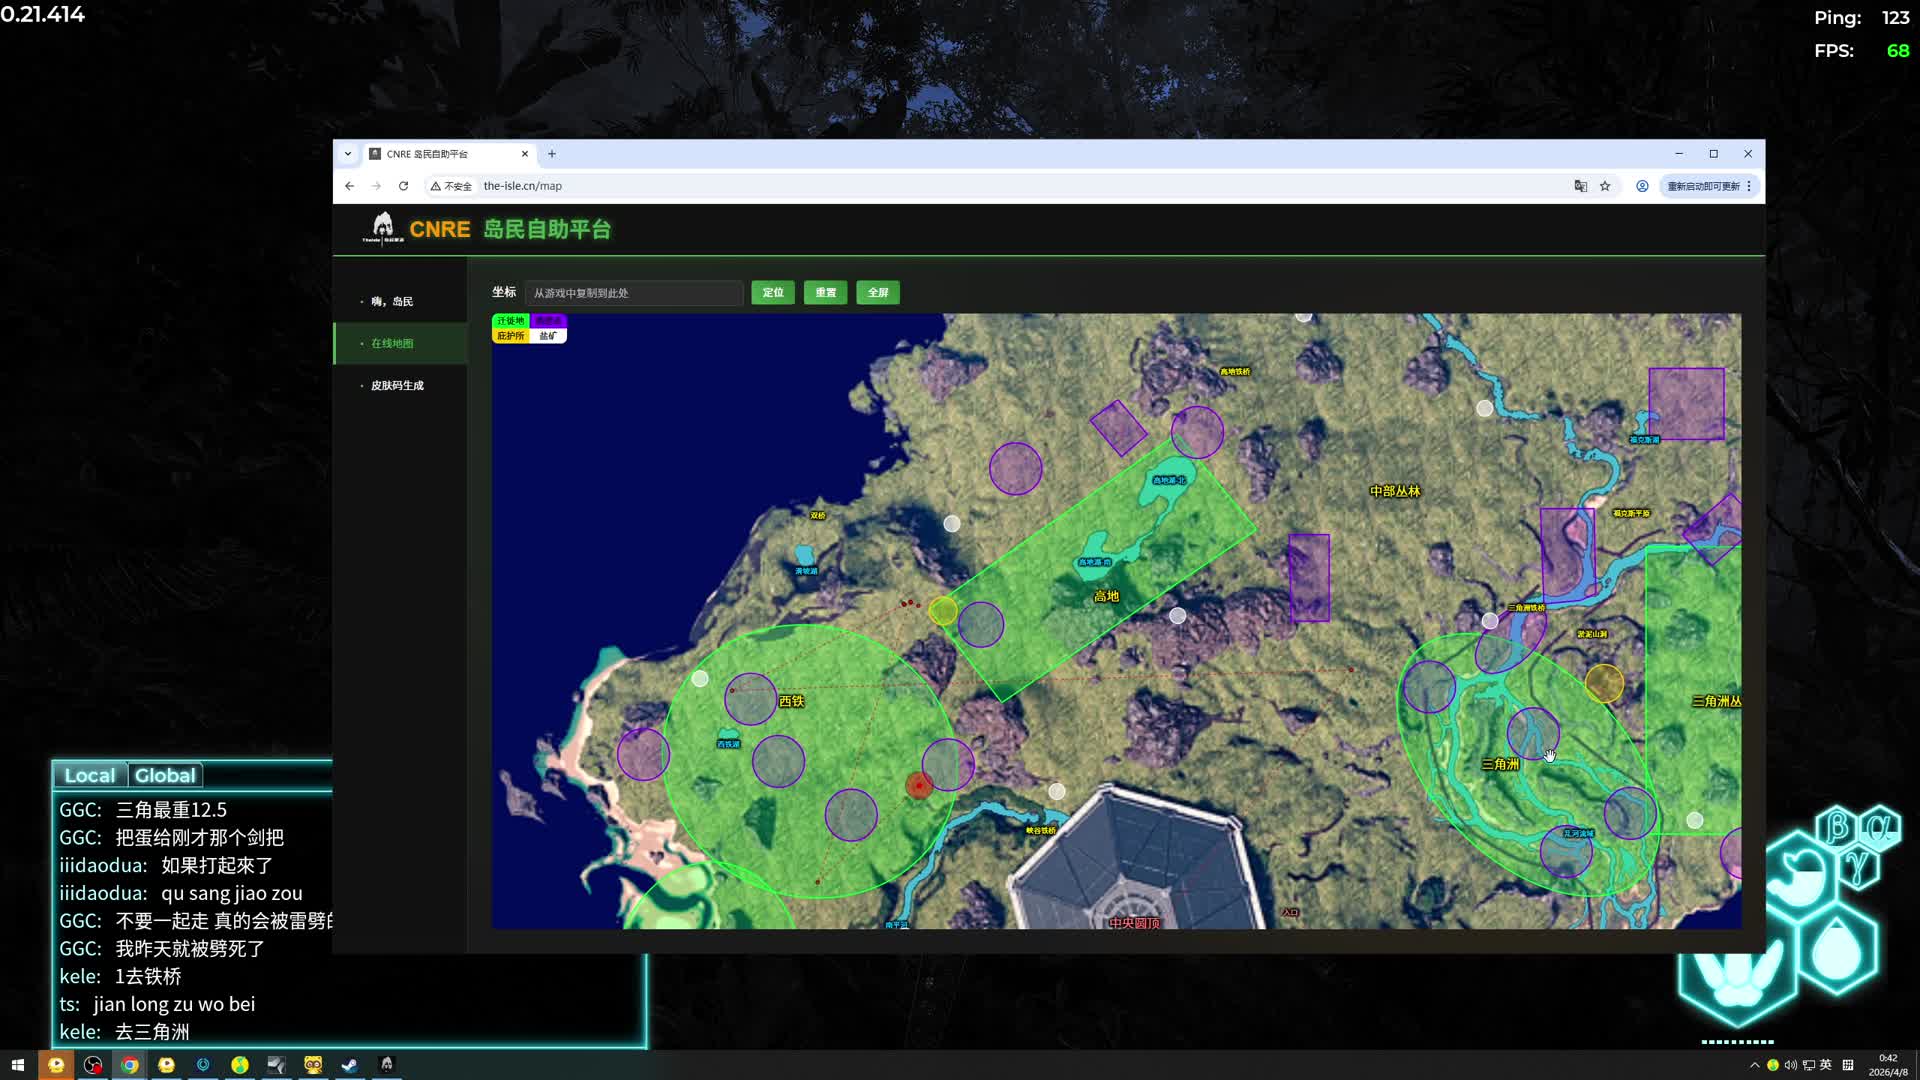Switch to Global chat tab
Image resolution: width=1920 pixels, height=1080 pixels.
click(x=165, y=775)
